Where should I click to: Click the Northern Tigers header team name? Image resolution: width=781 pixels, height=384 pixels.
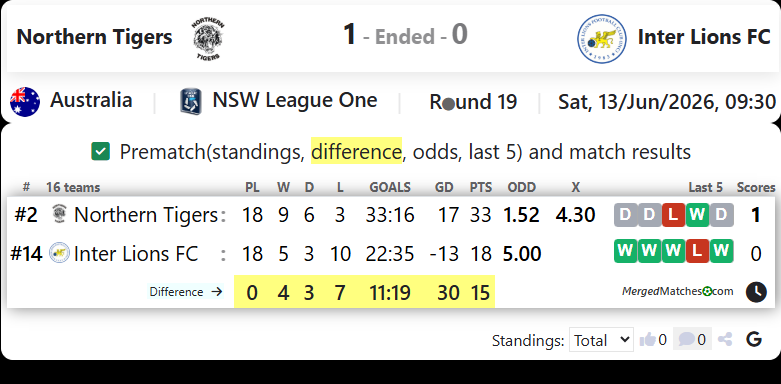pyautogui.click(x=95, y=37)
